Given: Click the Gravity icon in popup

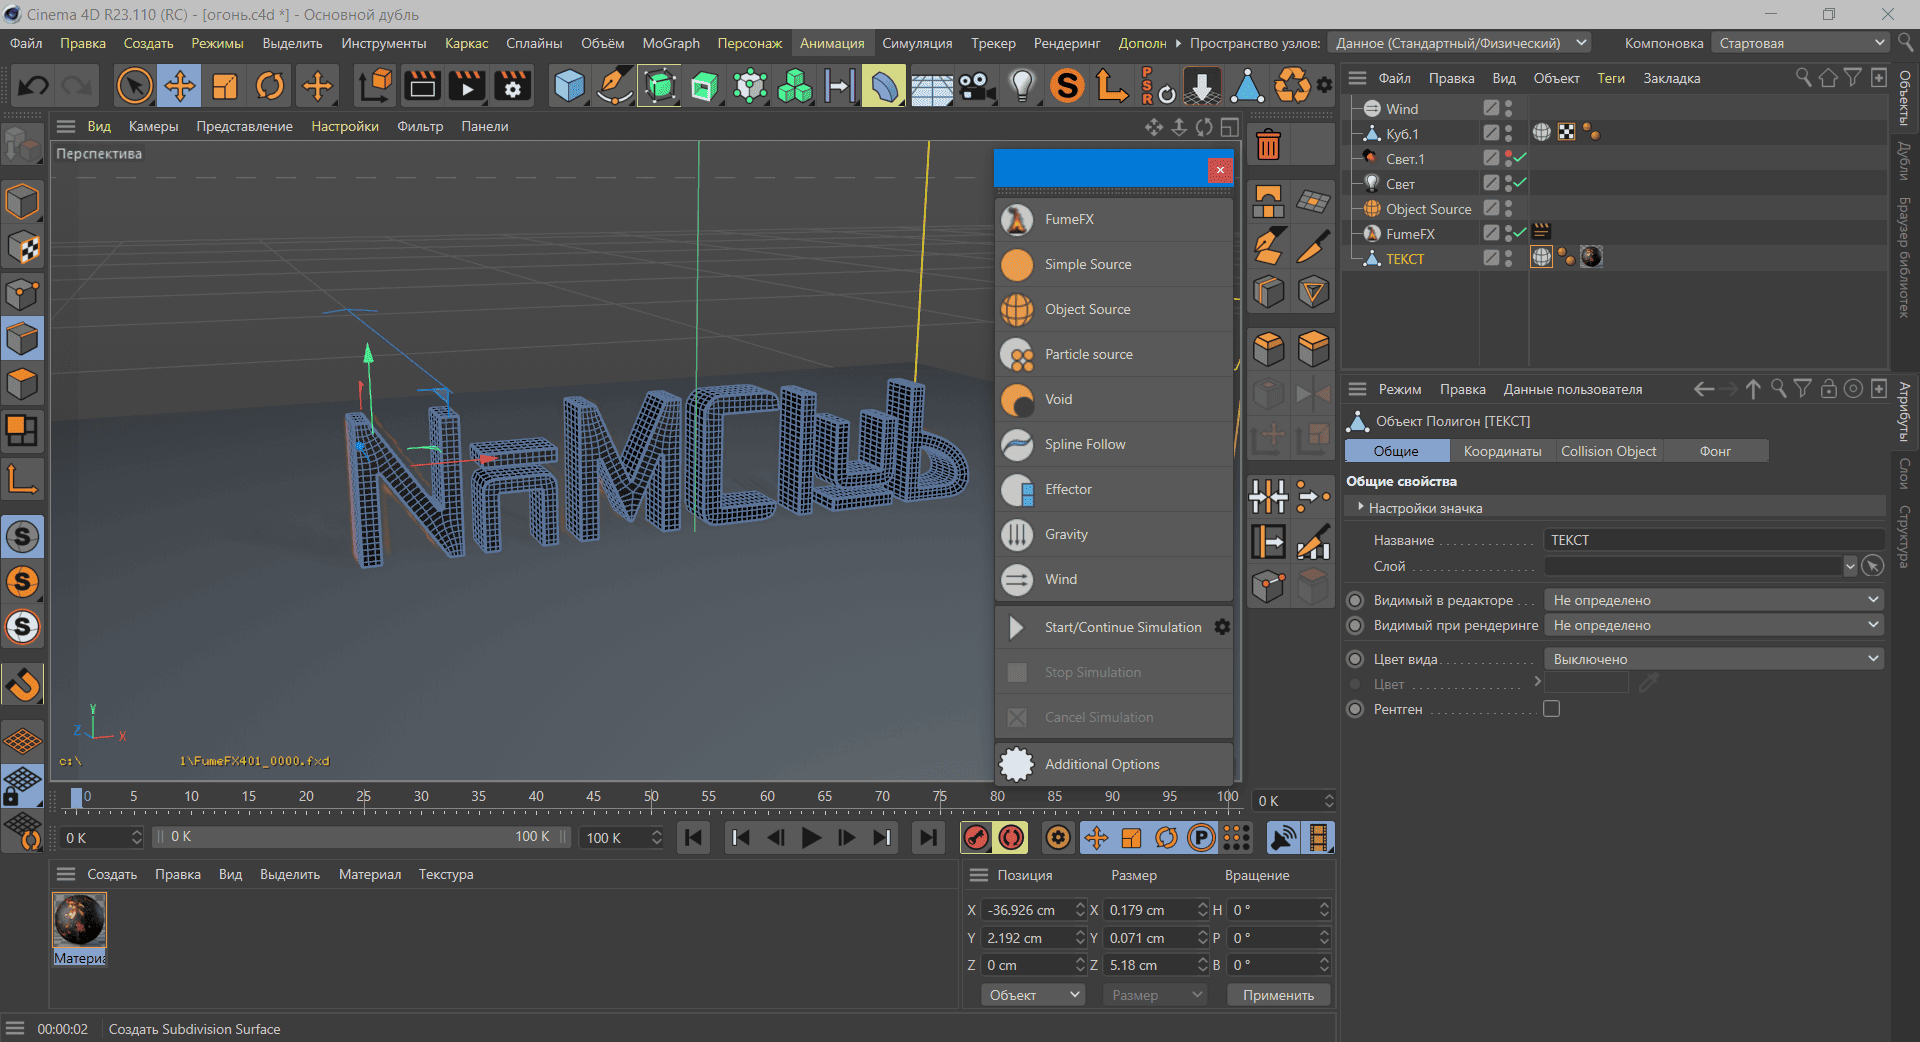Looking at the screenshot, I should pyautogui.click(x=1017, y=534).
